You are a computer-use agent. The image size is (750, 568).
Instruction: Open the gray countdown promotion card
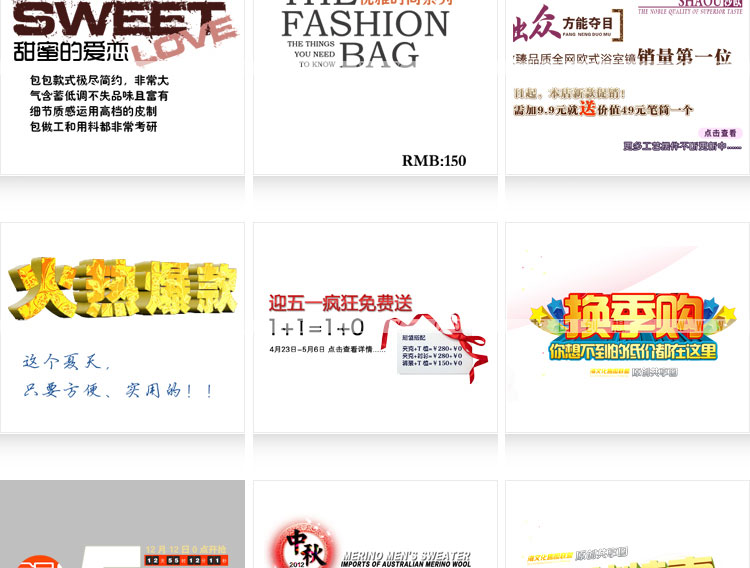point(122,524)
